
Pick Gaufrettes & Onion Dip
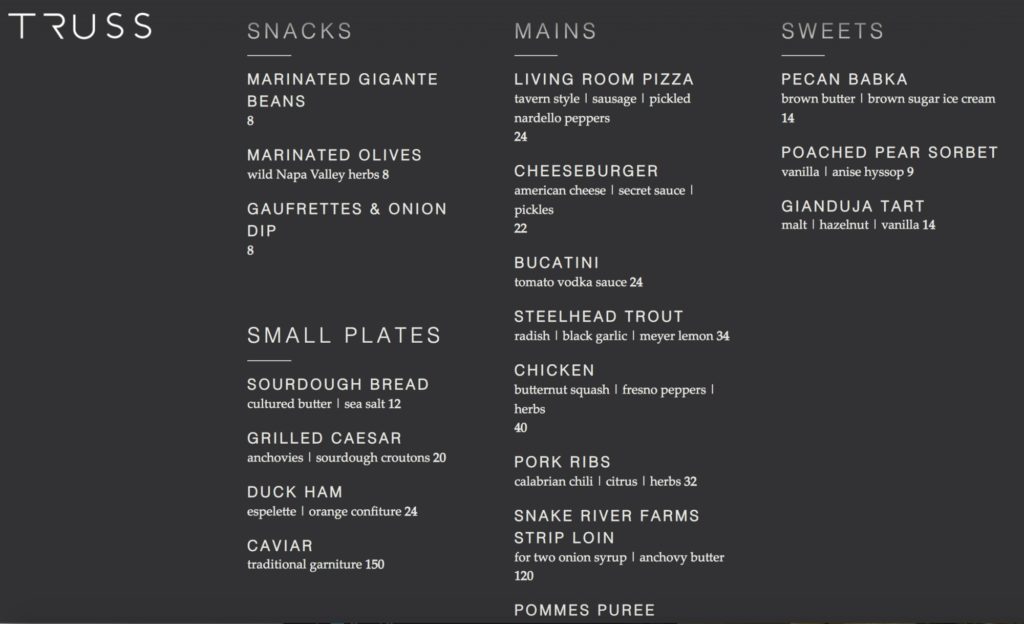(x=347, y=219)
